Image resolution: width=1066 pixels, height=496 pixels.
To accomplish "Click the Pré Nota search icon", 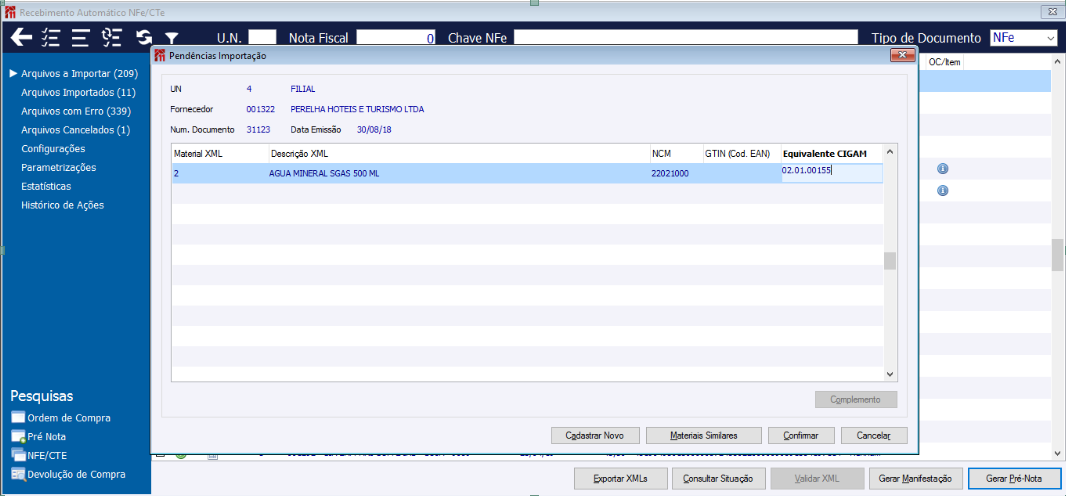I will 18,437.
